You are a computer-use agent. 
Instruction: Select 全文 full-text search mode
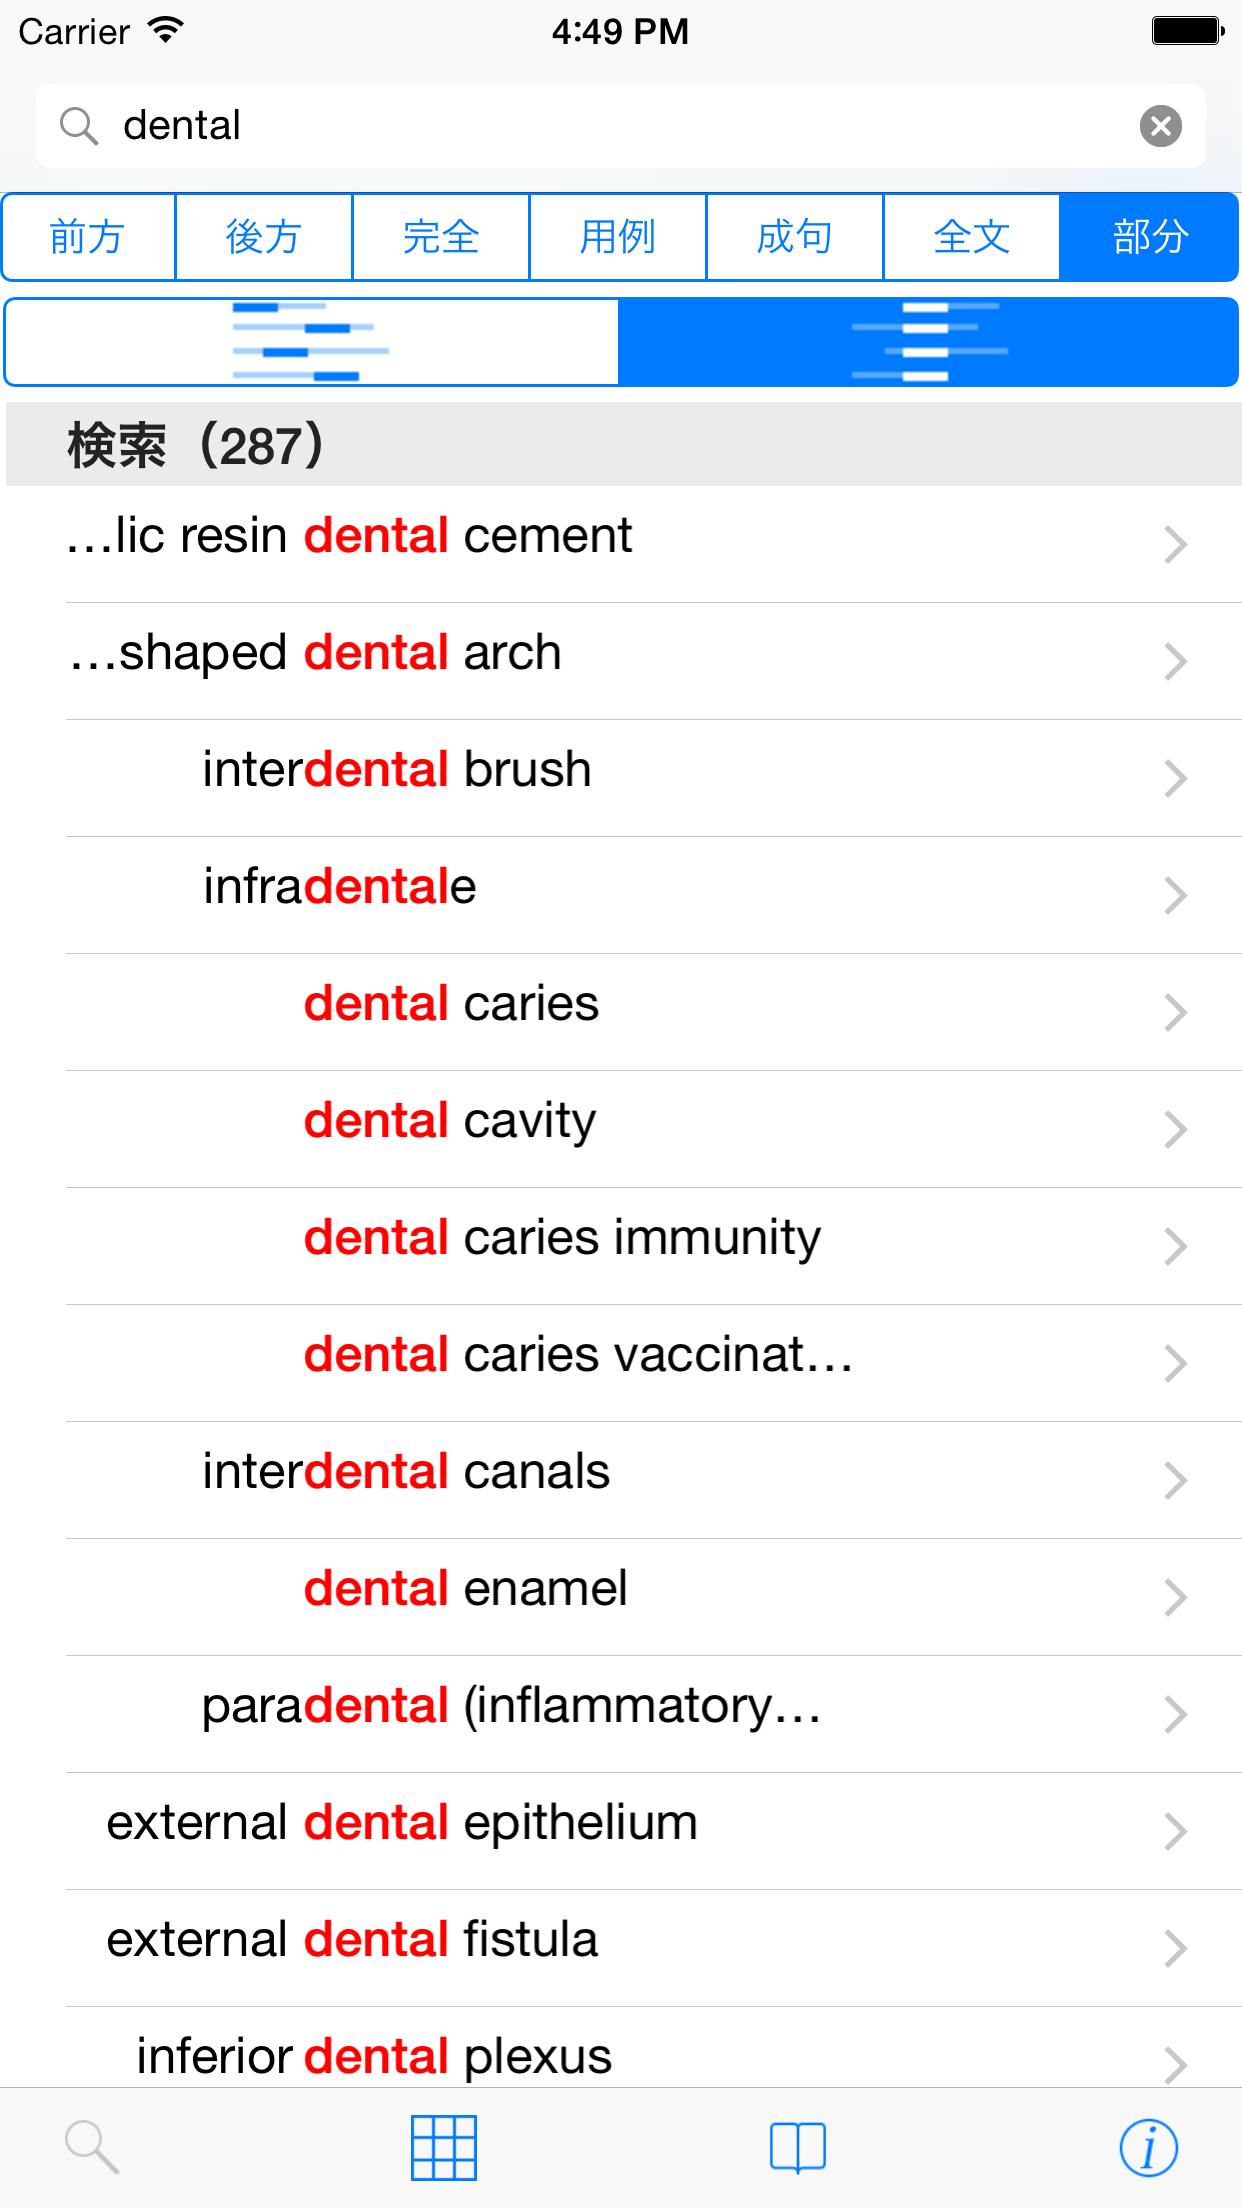(x=971, y=237)
